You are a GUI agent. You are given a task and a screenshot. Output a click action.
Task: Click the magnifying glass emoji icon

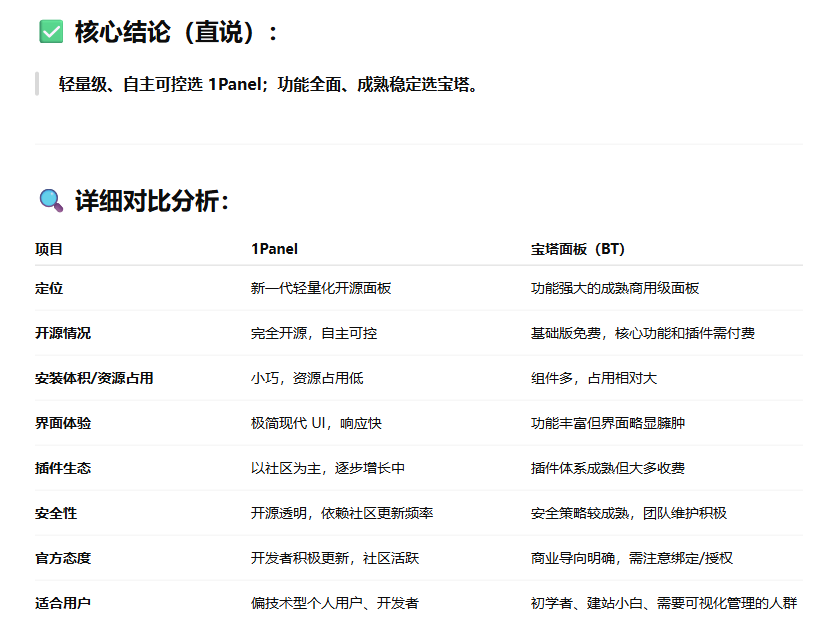click(x=51, y=201)
